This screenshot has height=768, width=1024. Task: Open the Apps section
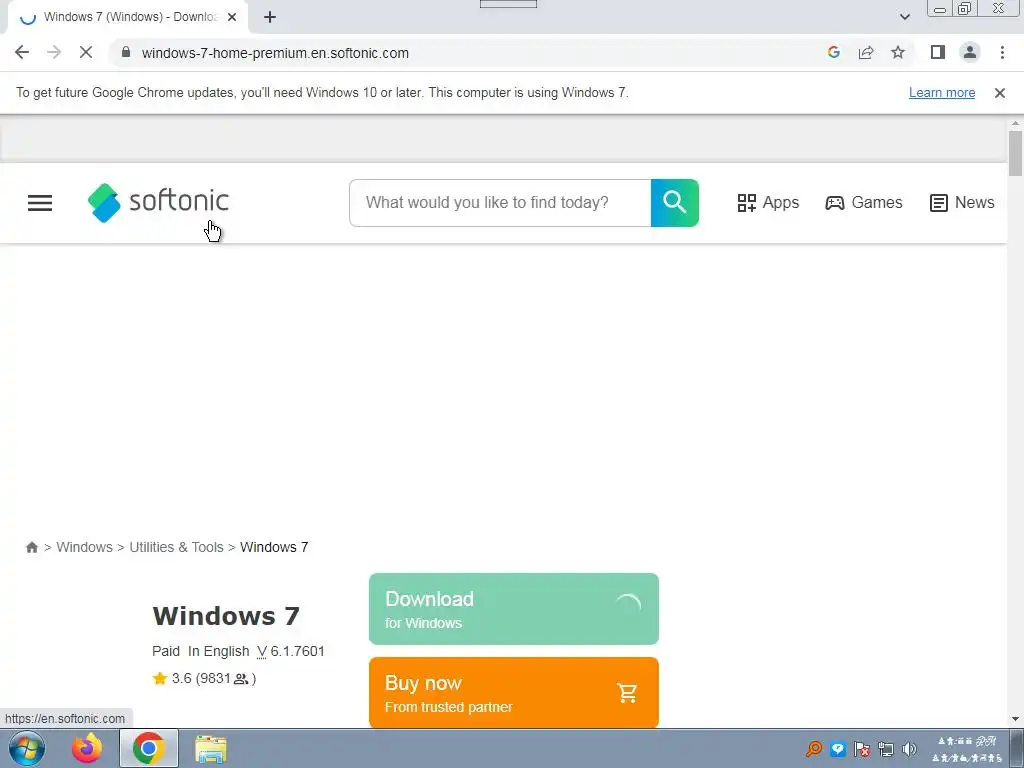768,202
